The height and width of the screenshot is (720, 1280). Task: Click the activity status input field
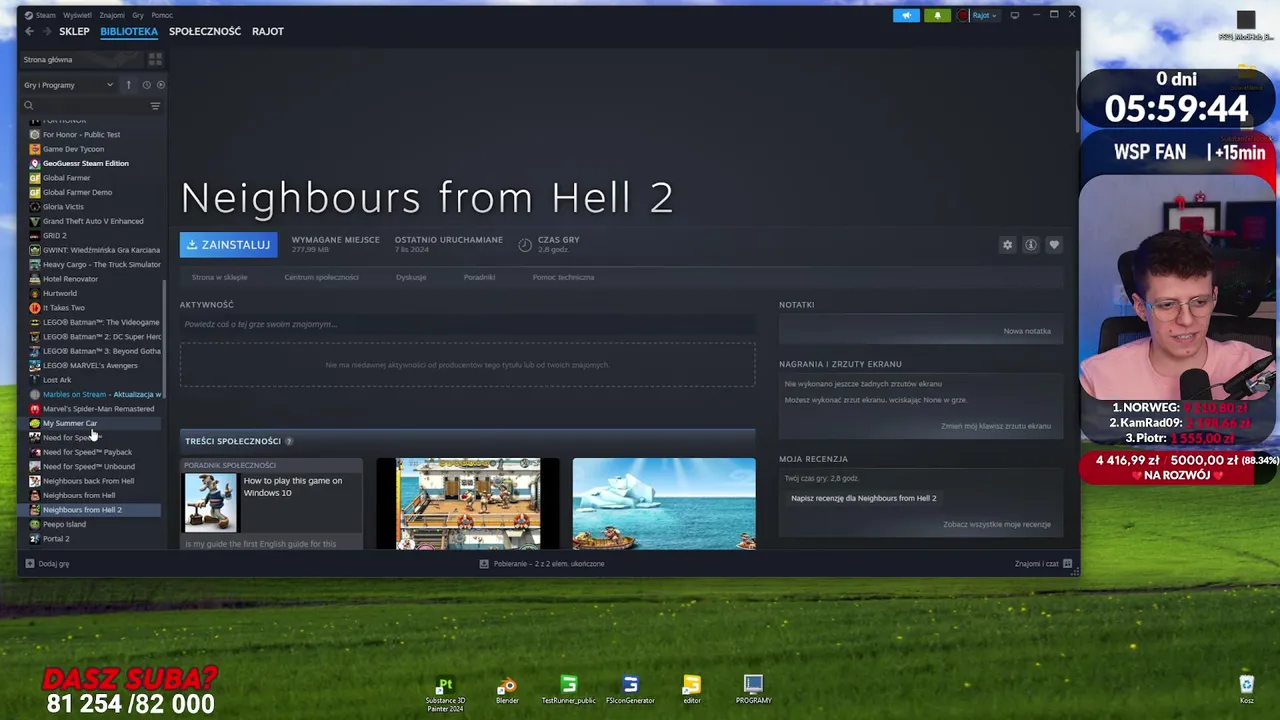pos(467,324)
